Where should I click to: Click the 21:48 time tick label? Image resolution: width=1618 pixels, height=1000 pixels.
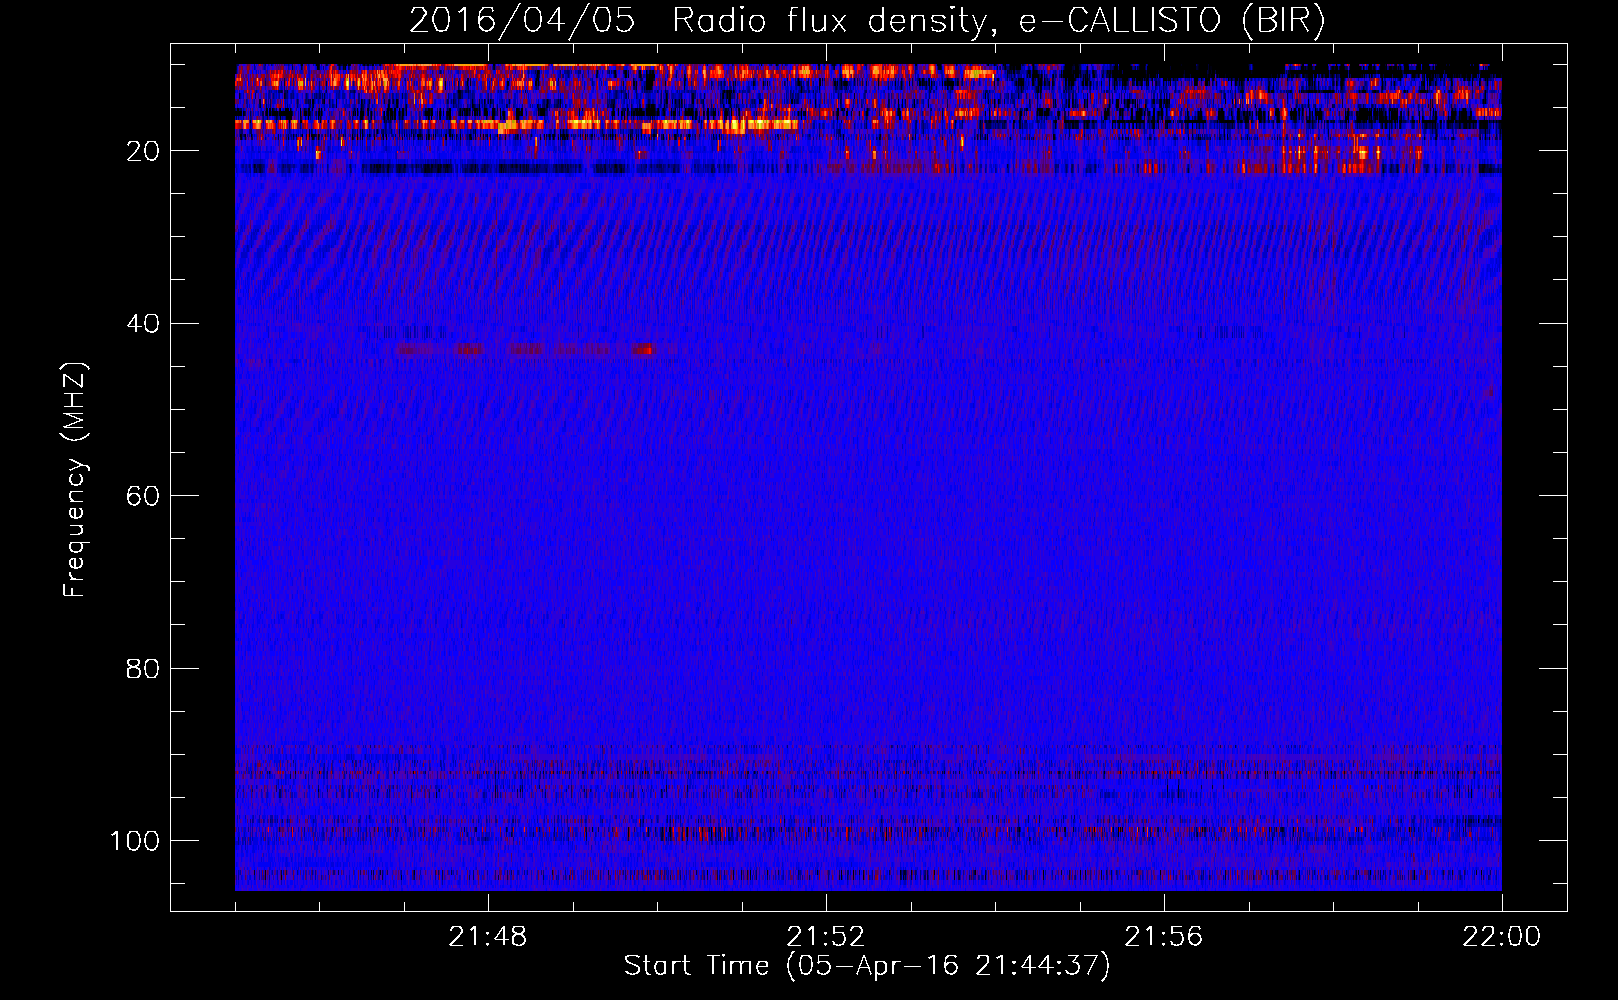pos(488,937)
